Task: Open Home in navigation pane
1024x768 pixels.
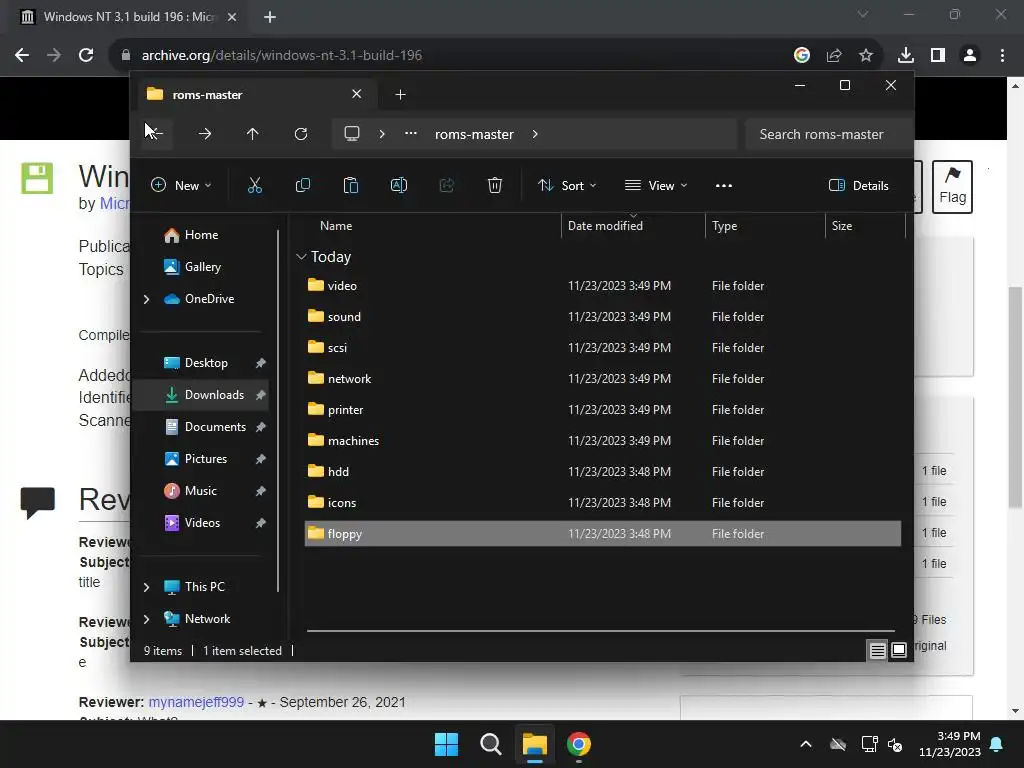Action: coord(200,235)
